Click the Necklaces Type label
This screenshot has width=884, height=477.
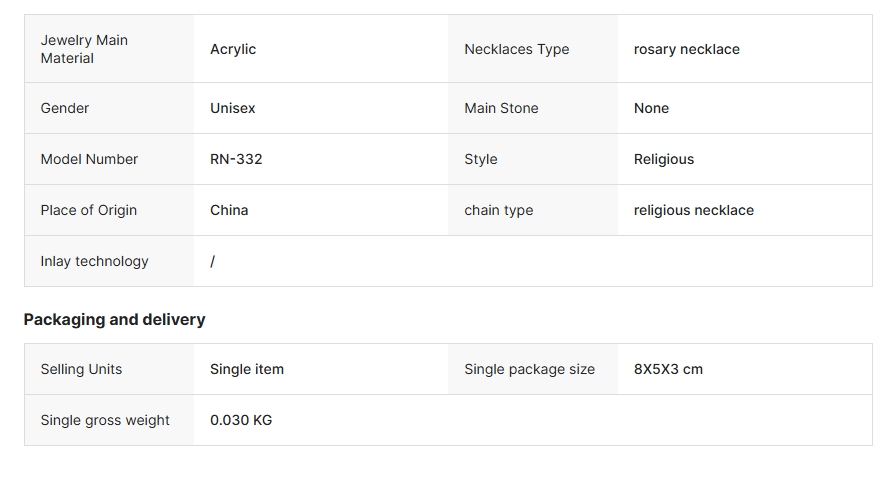[516, 49]
